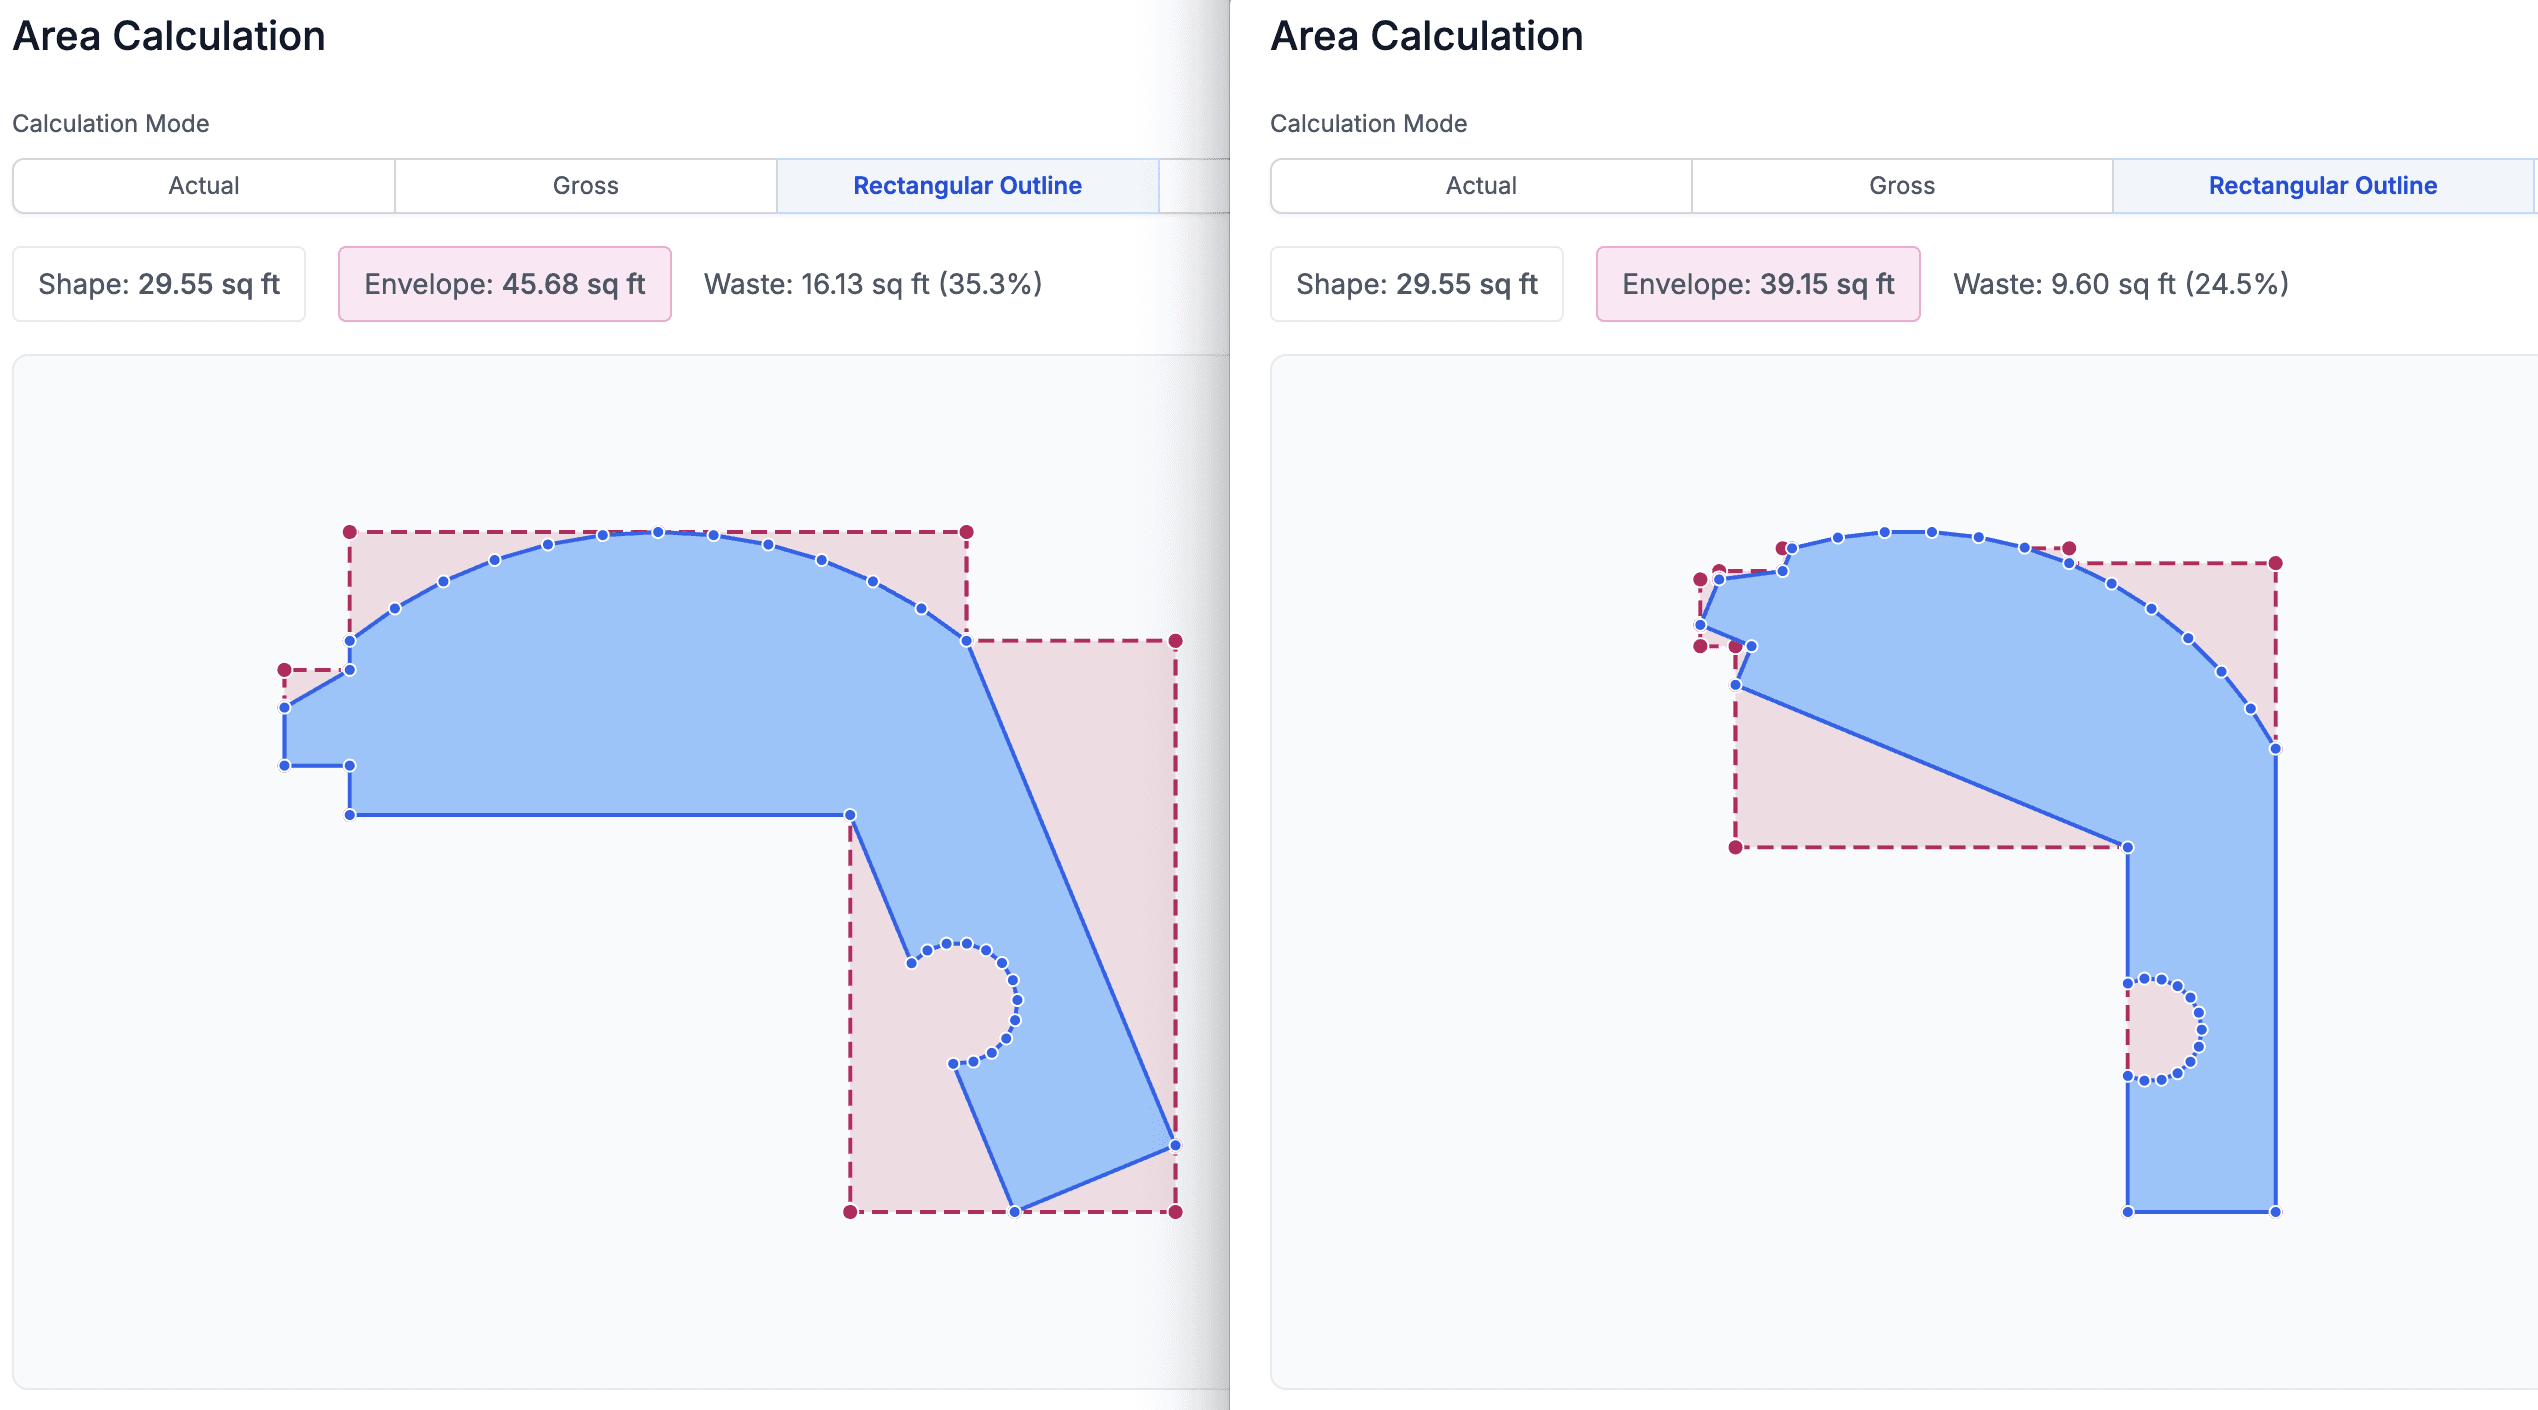Click the large pink waste rectangle at left canvas's right
The height and width of the screenshot is (1410, 2538).
[1110, 800]
